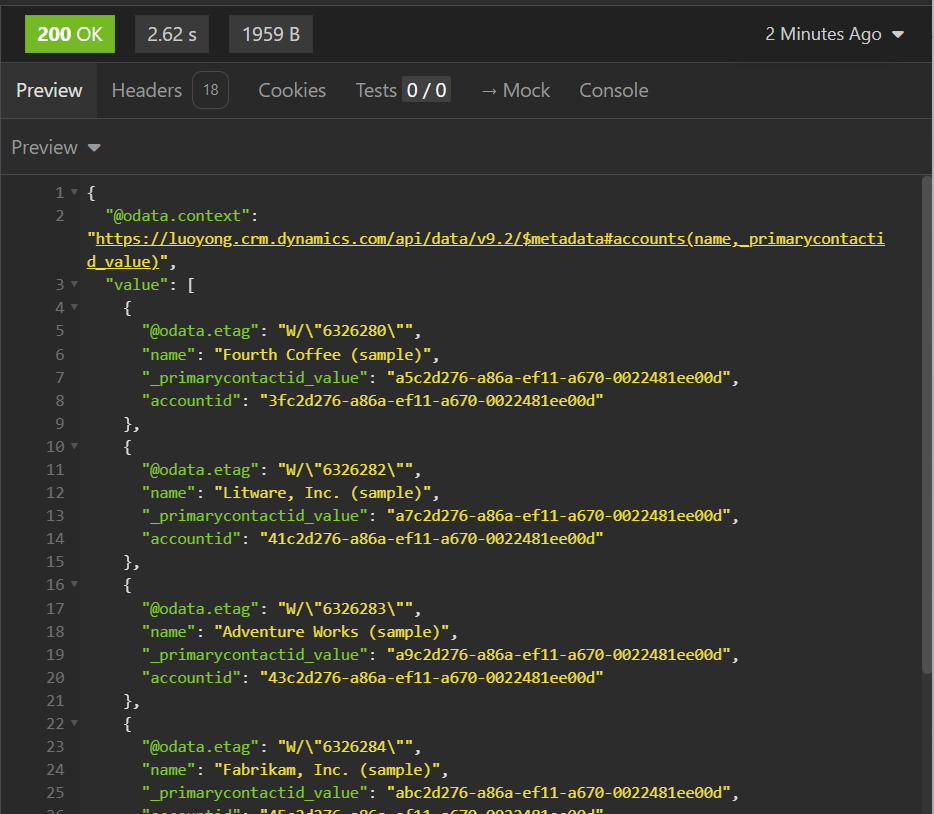Click the etag value W/"6326284"
This screenshot has width=934, height=814.
[345, 747]
